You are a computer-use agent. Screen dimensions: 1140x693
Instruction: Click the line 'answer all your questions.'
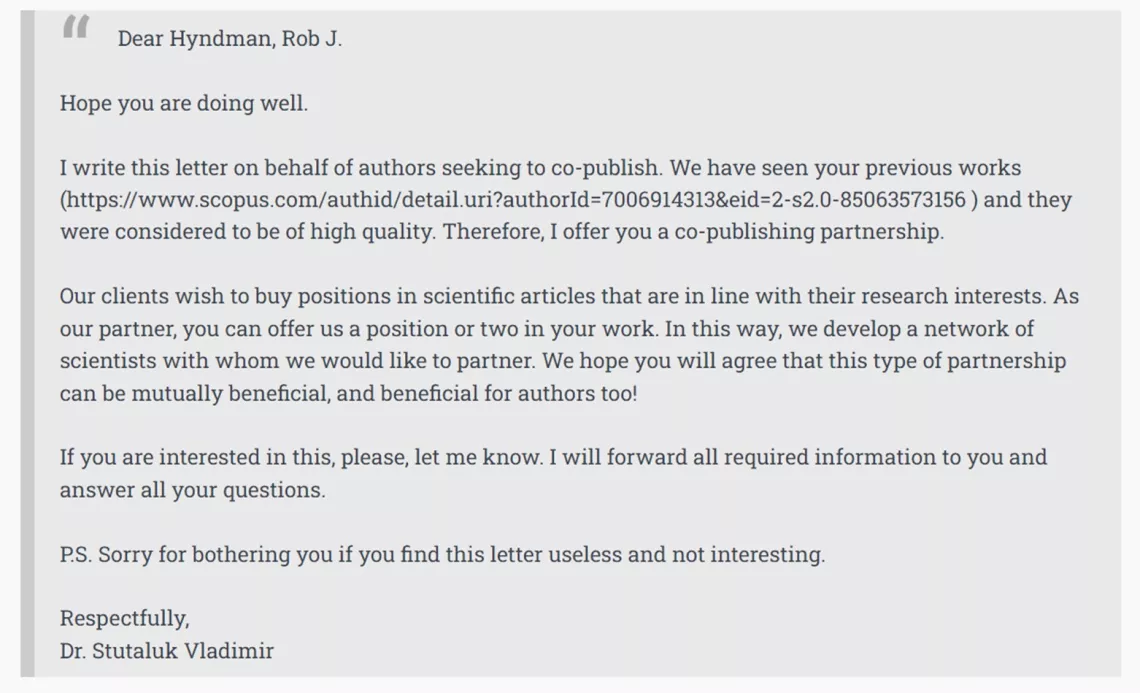[x=192, y=490]
